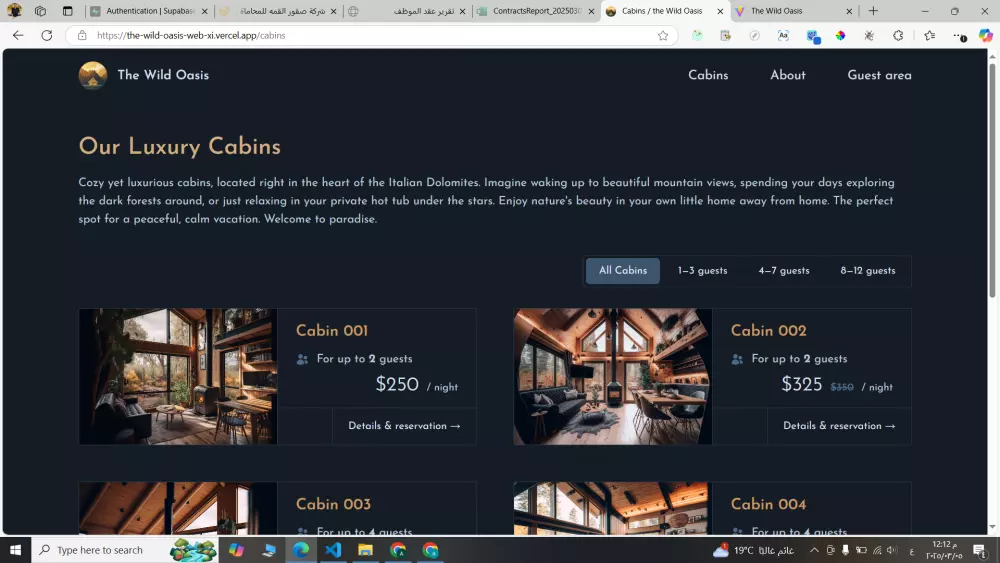Add page to favorites star icon
The height and width of the screenshot is (563, 1000).
point(663,36)
